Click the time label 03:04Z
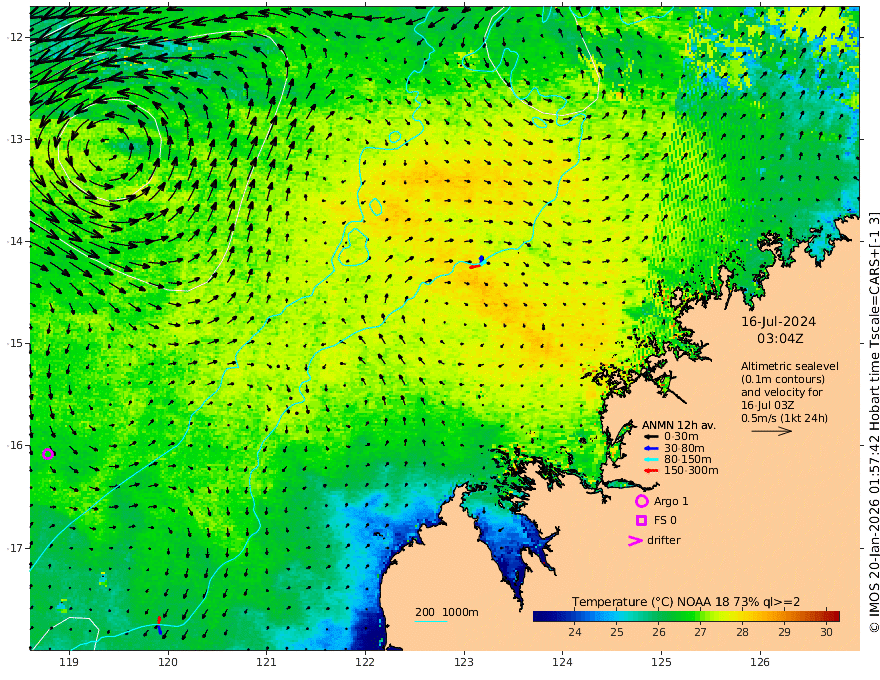The image size is (880, 680). (780, 339)
